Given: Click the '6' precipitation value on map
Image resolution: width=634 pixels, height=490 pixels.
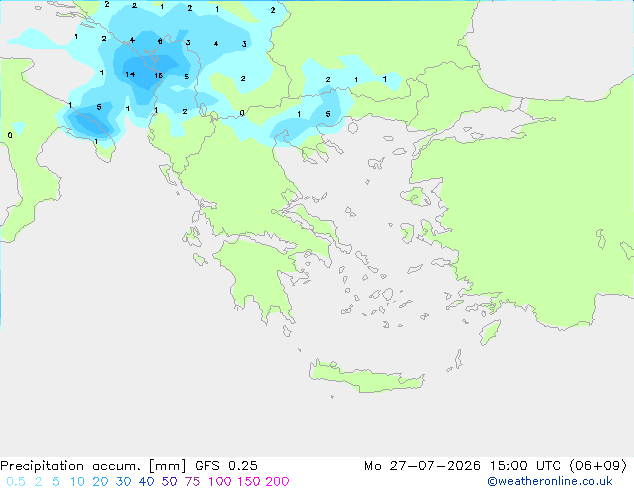Looking at the screenshot, I should point(160,41).
